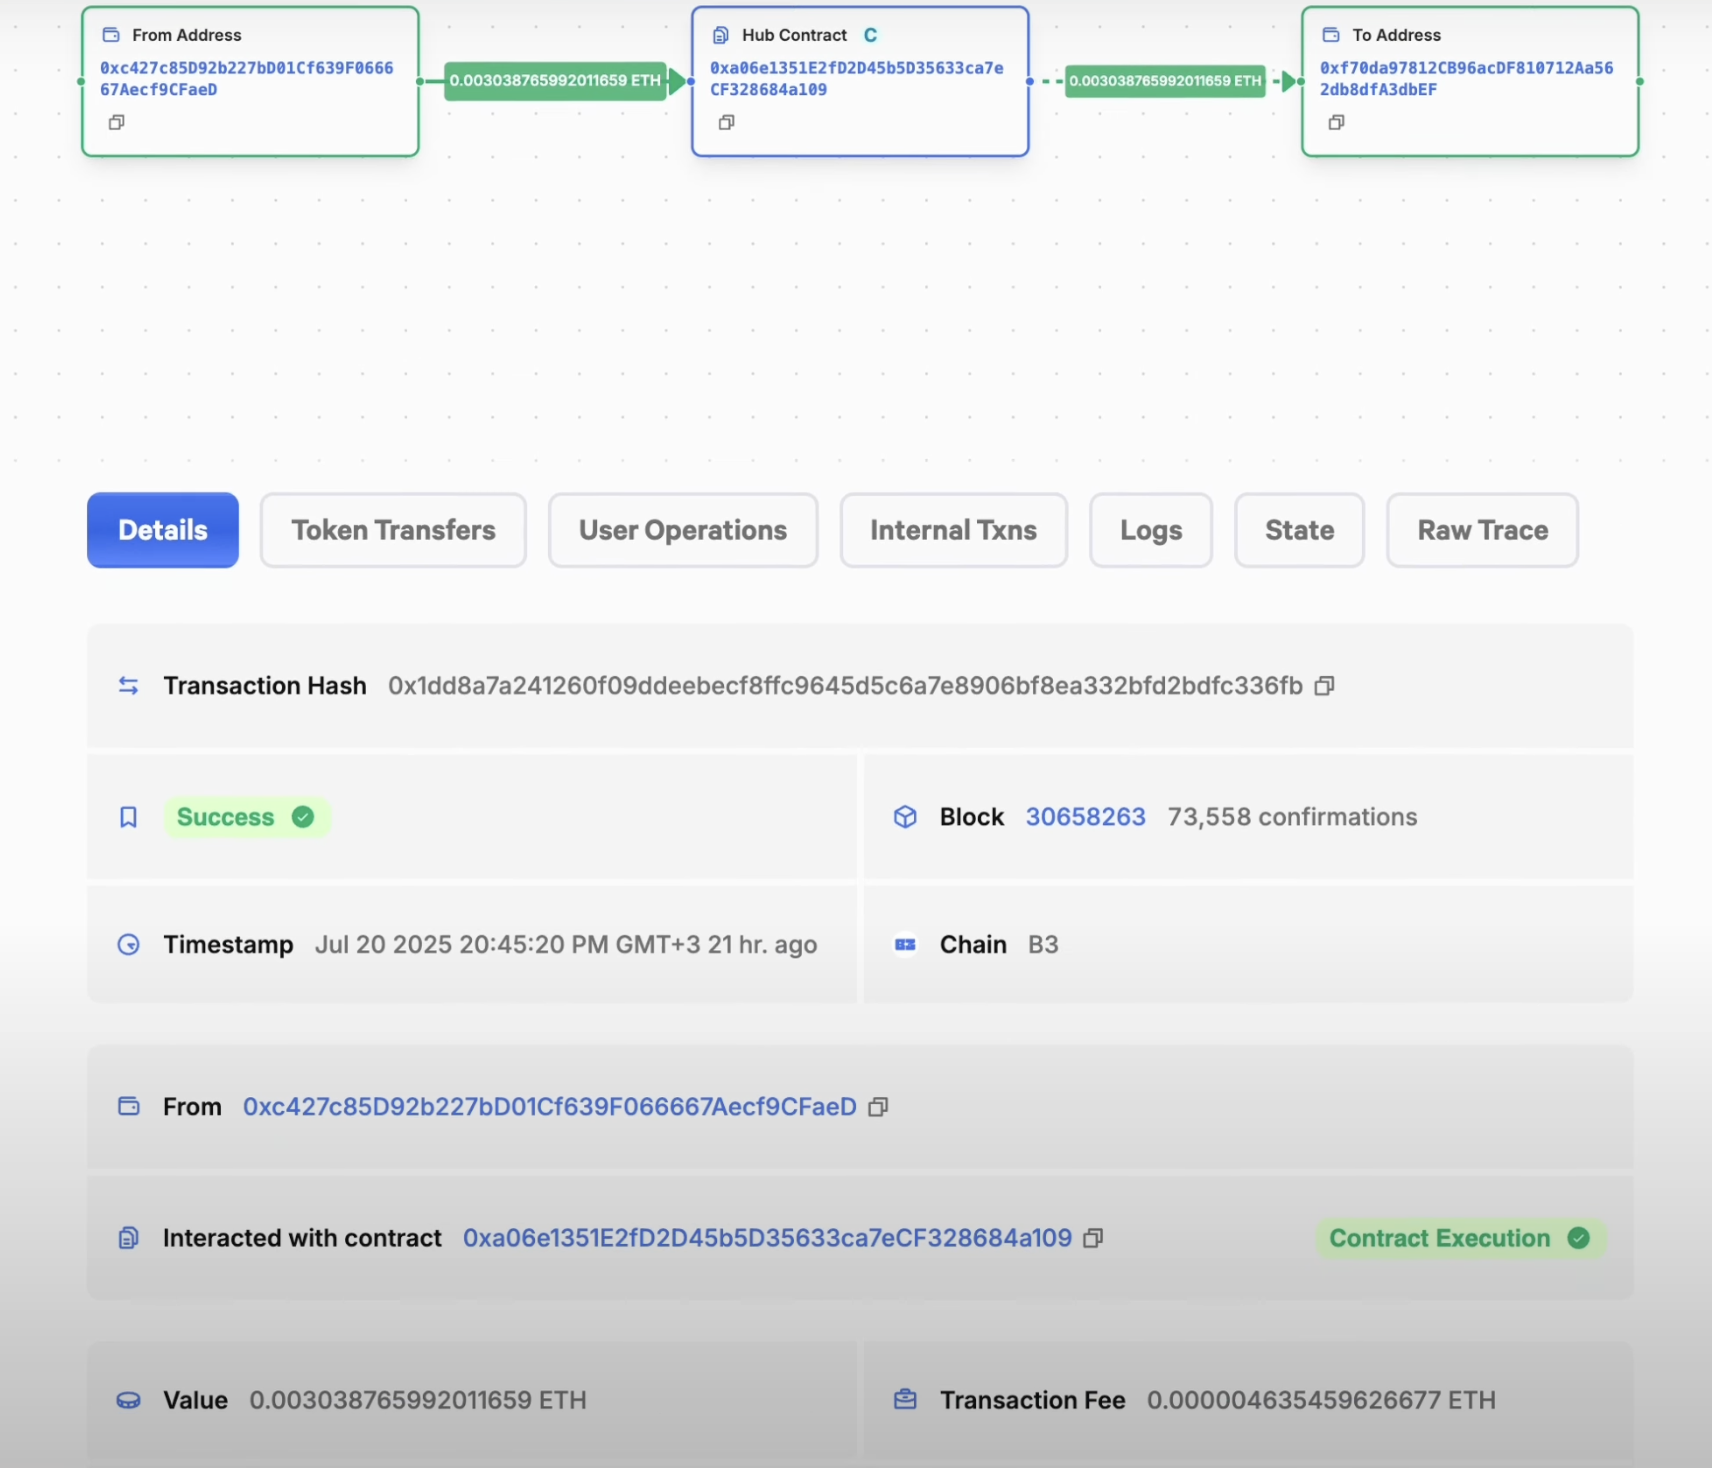Open From Address link in flow diagram

246,79
